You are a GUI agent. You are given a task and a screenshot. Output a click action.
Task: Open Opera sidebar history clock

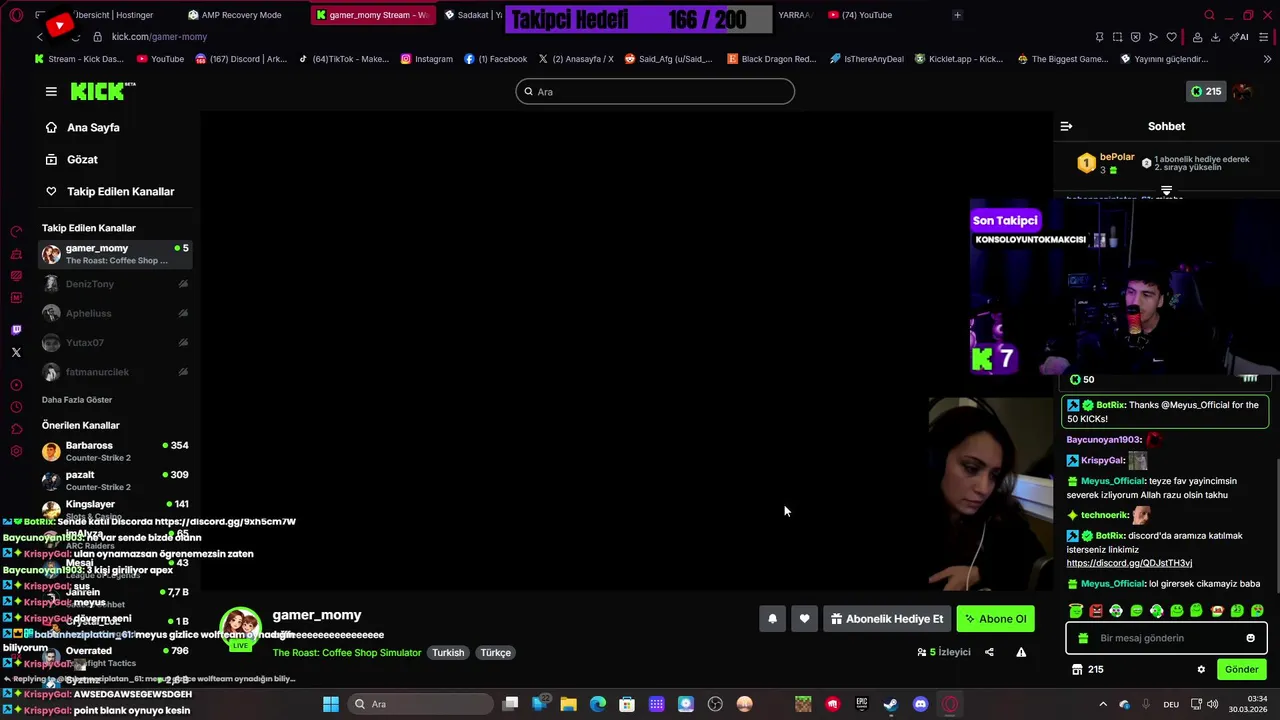click(16, 407)
